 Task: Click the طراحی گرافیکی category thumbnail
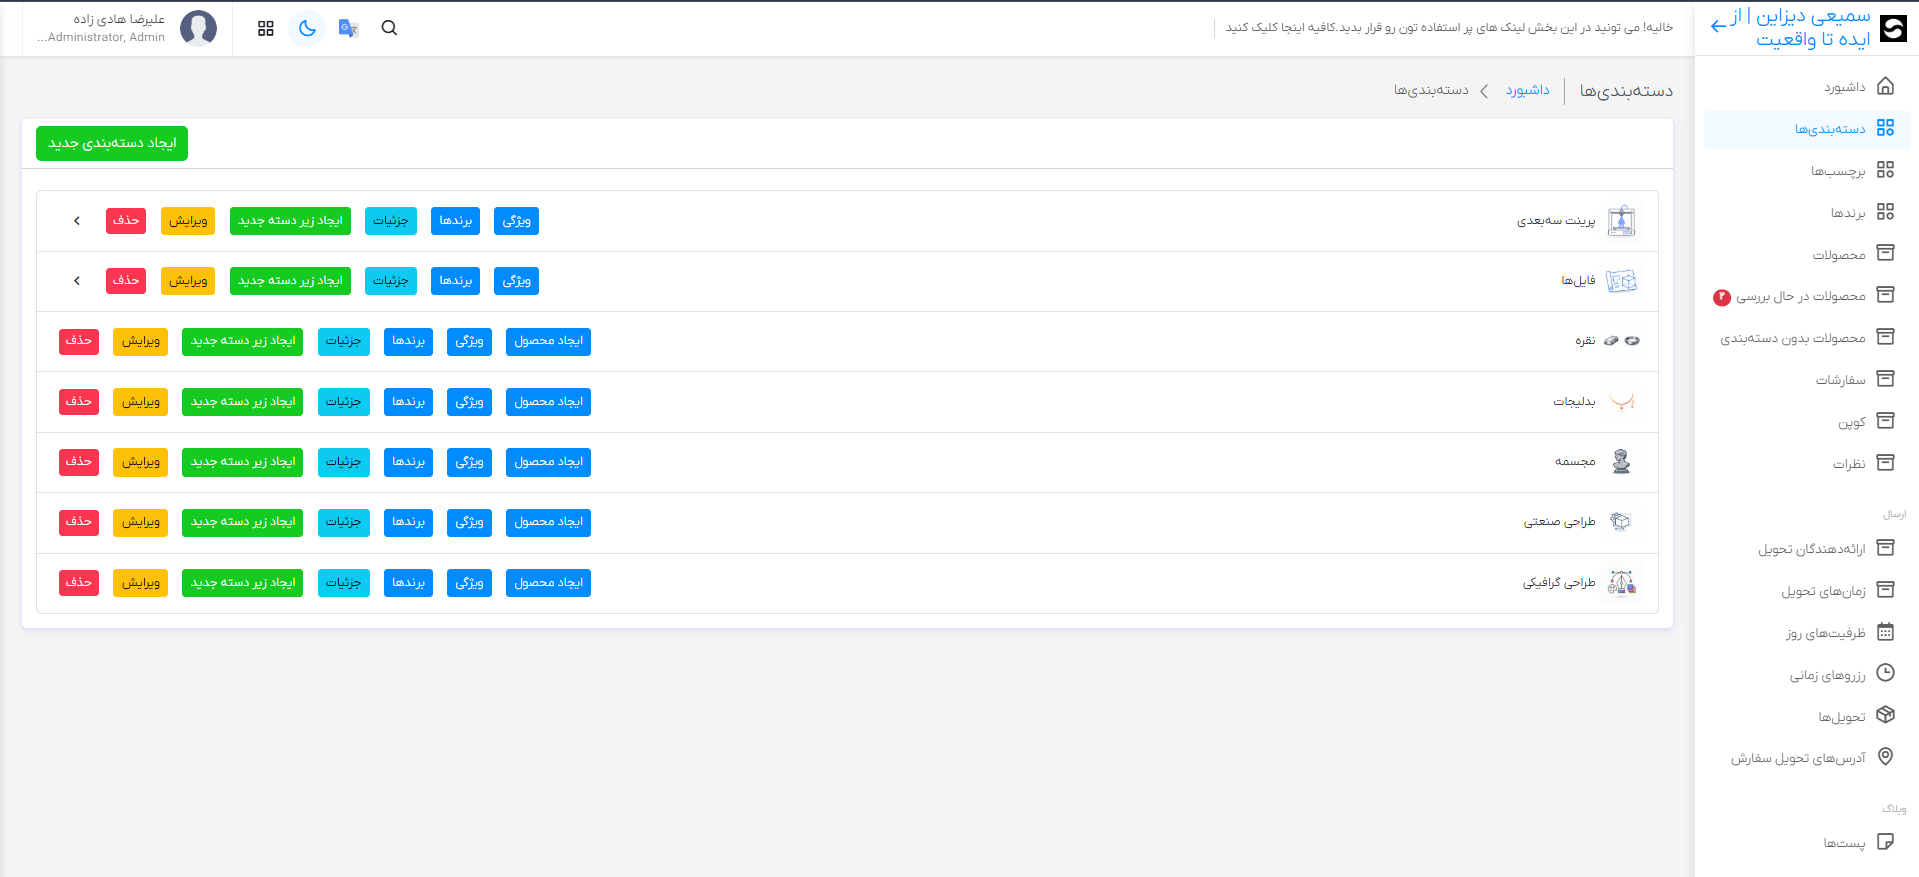[1621, 583]
